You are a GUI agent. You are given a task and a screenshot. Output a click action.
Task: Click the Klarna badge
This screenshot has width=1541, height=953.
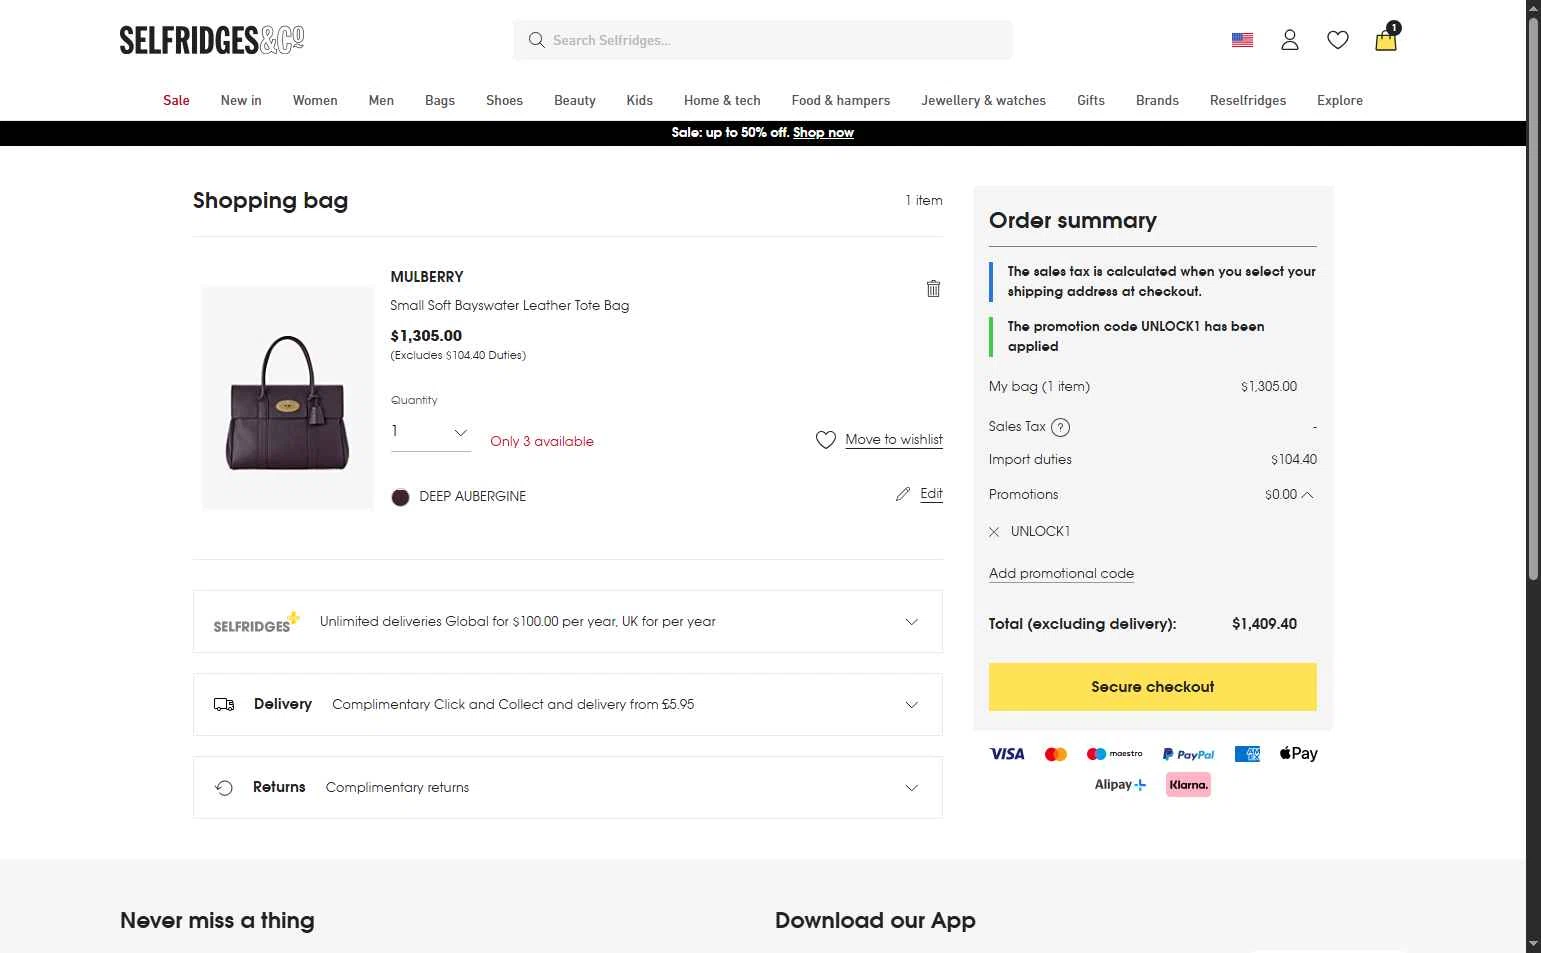click(x=1188, y=785)
